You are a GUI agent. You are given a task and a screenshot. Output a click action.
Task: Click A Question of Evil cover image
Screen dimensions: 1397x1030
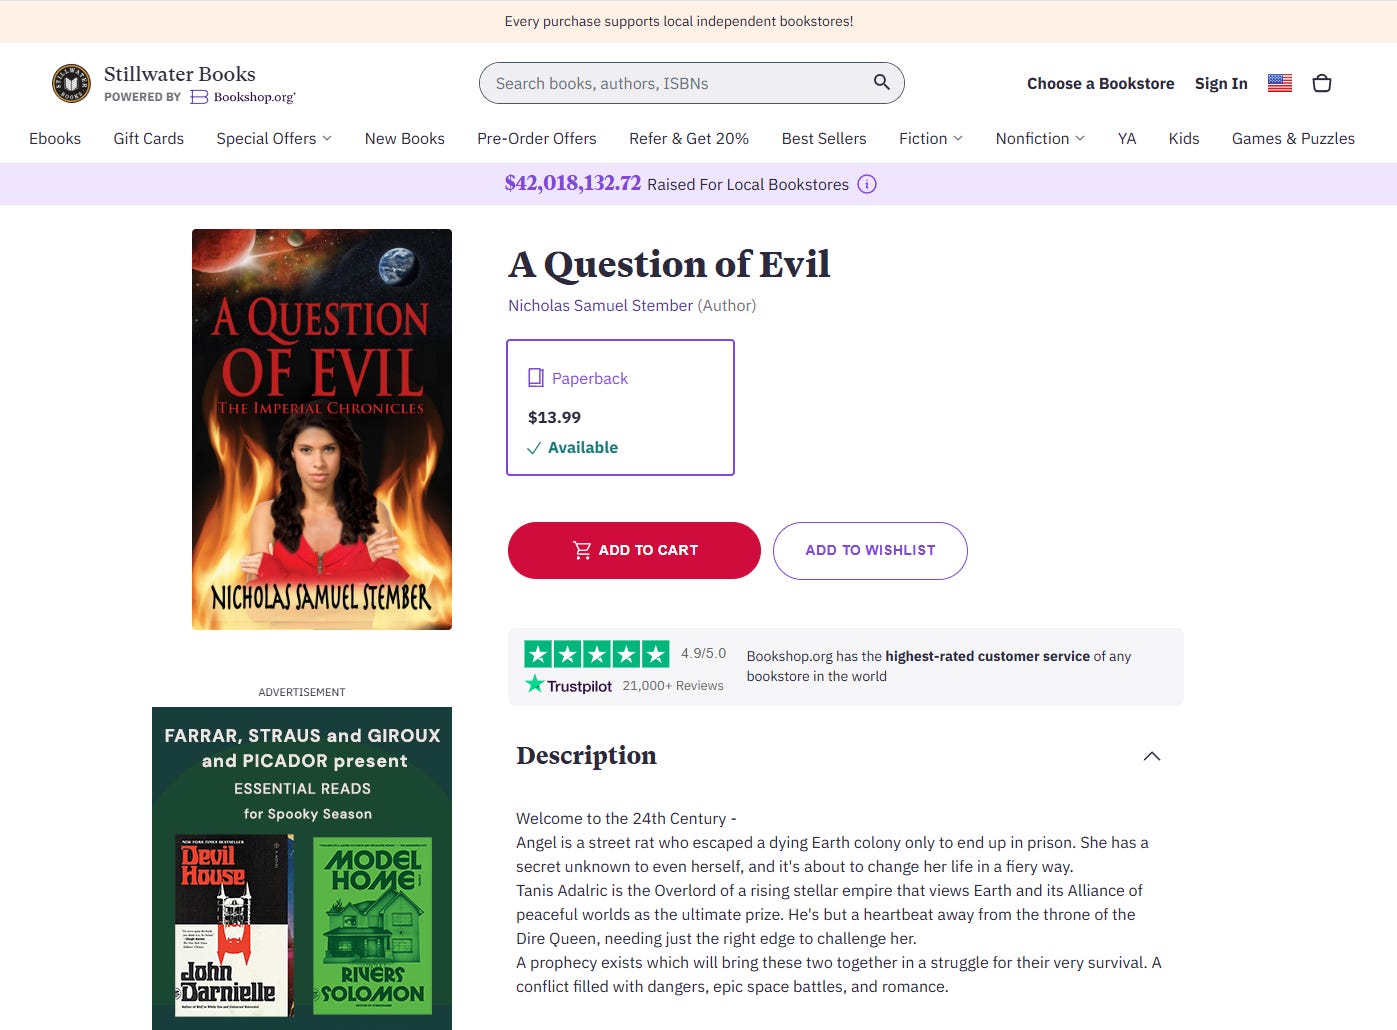click(322, 429)
